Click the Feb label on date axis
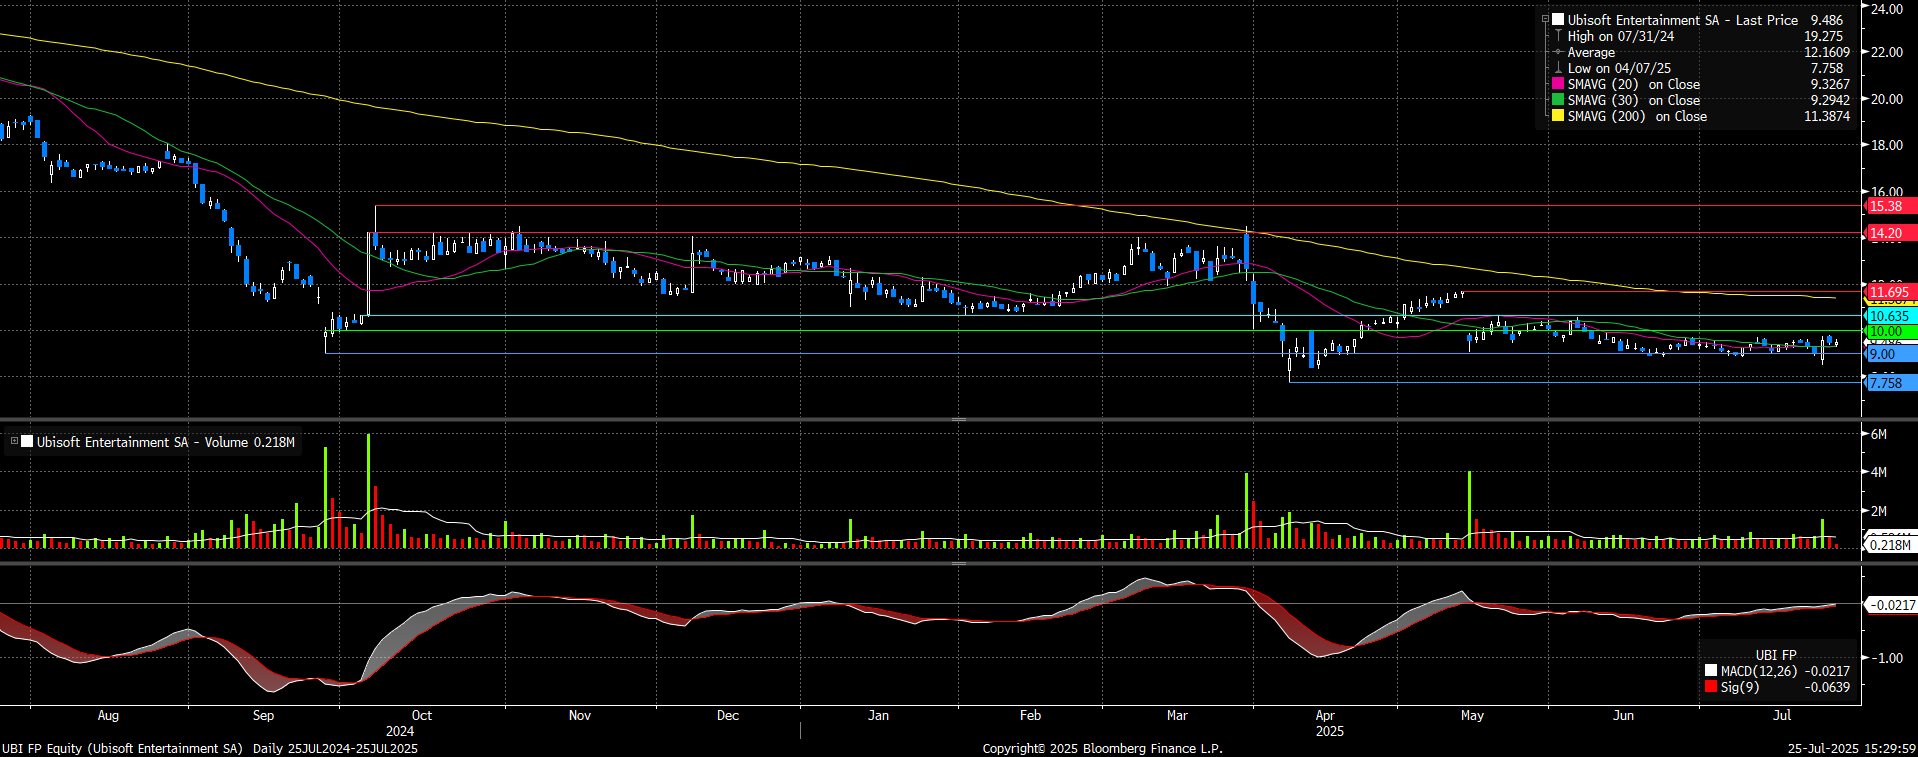 tap(1030, 715)
